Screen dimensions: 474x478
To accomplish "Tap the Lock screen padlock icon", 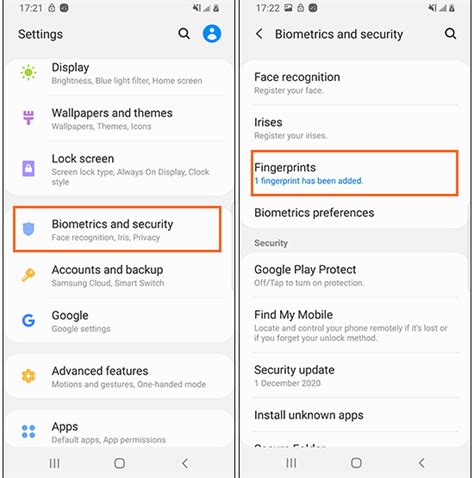I will 28,168.
